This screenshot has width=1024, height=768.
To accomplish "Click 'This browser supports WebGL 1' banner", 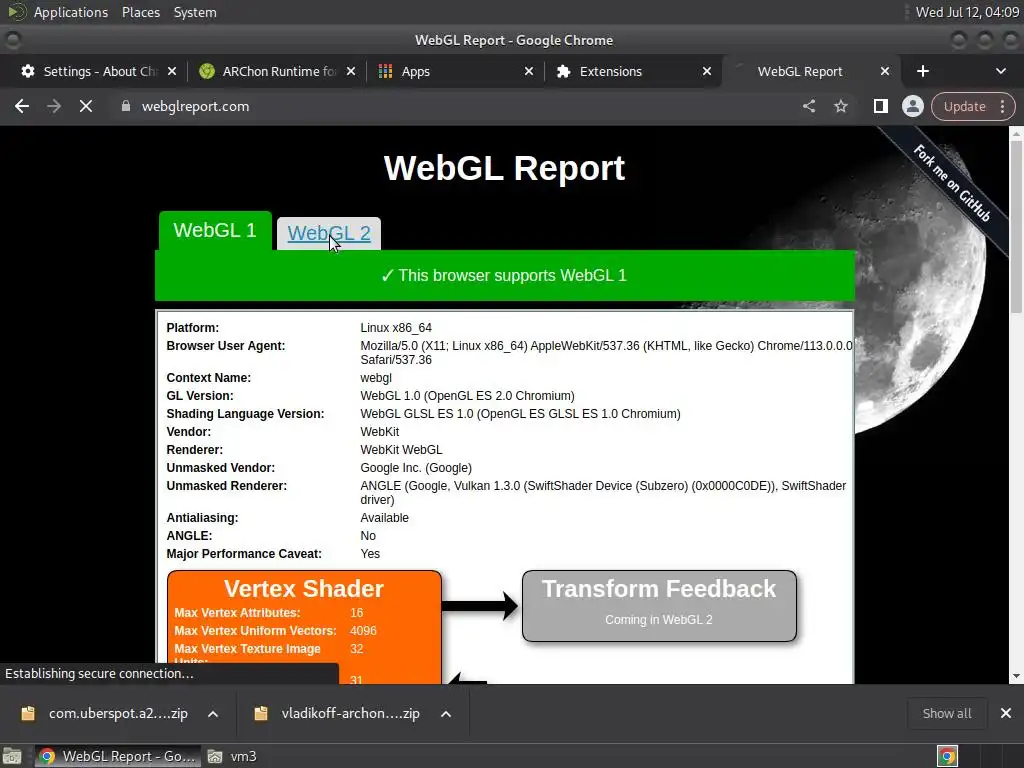I will [x=504, y=275].
